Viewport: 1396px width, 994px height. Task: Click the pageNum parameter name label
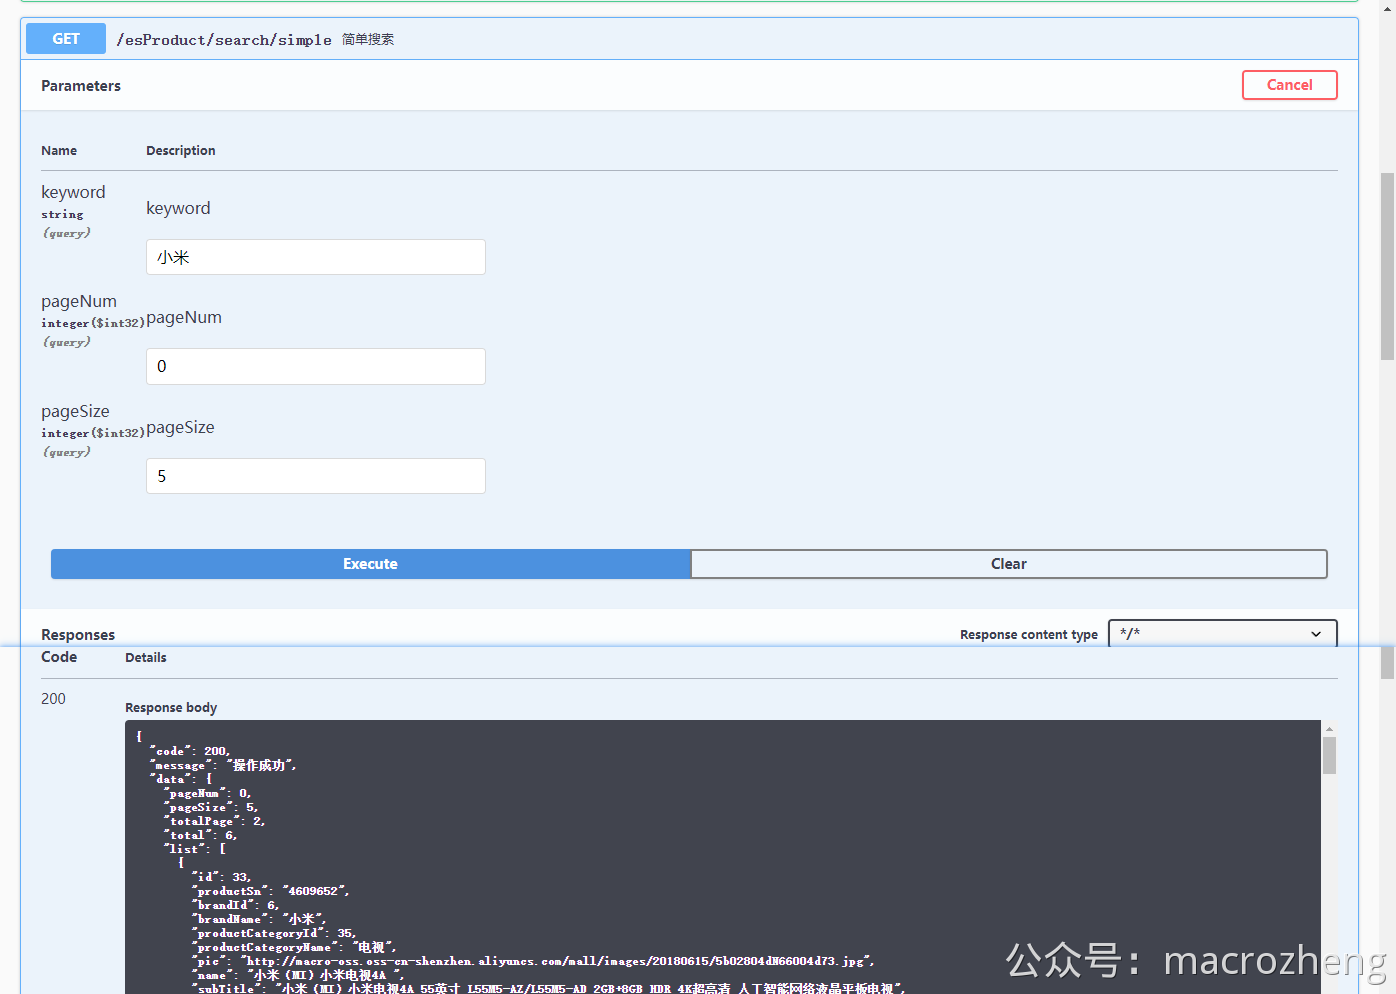[79, 301]
